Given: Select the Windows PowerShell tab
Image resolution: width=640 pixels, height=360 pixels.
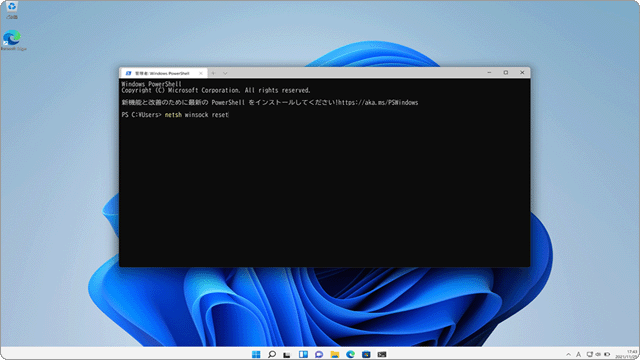Looking at the screenshot, I should click(163, 73).
